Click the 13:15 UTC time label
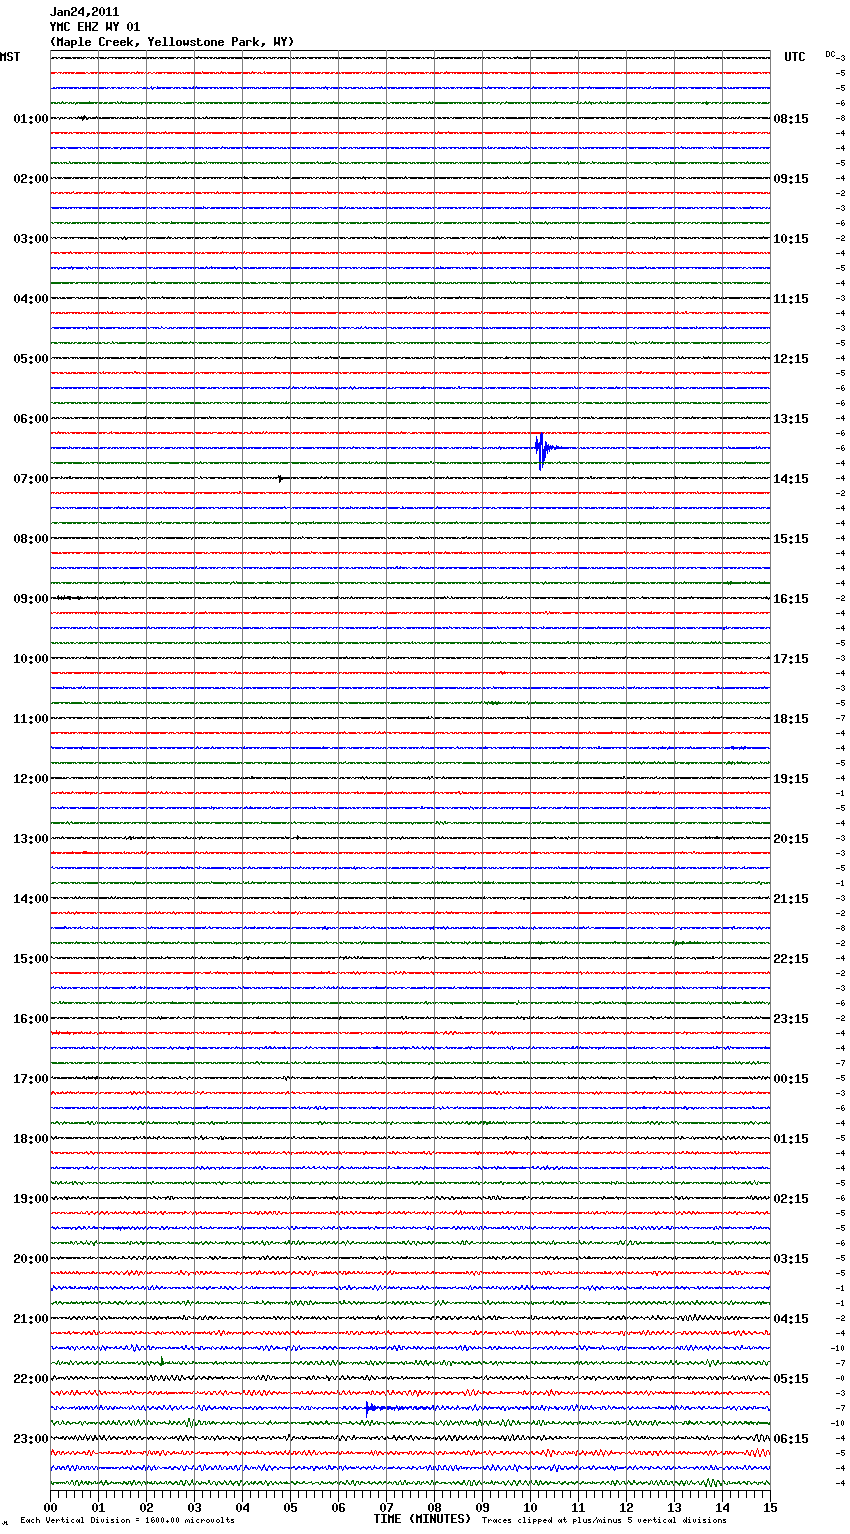The width and height of the screenshot is (850, 1534). point(791,419)
